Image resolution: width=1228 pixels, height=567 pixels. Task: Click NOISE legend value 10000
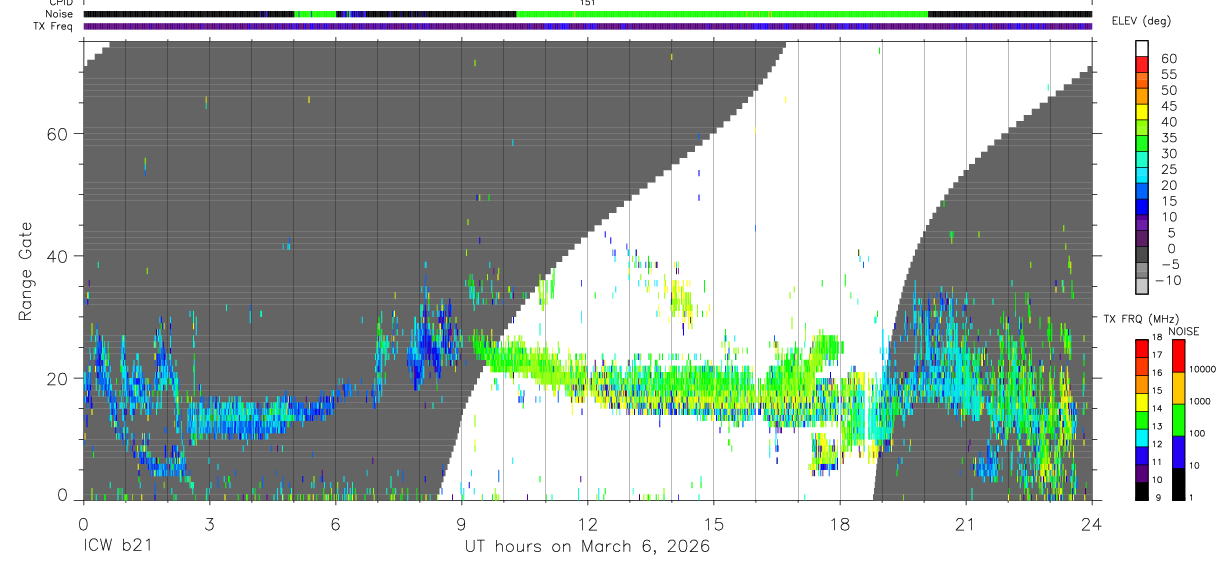click(x=1204, y=369)
